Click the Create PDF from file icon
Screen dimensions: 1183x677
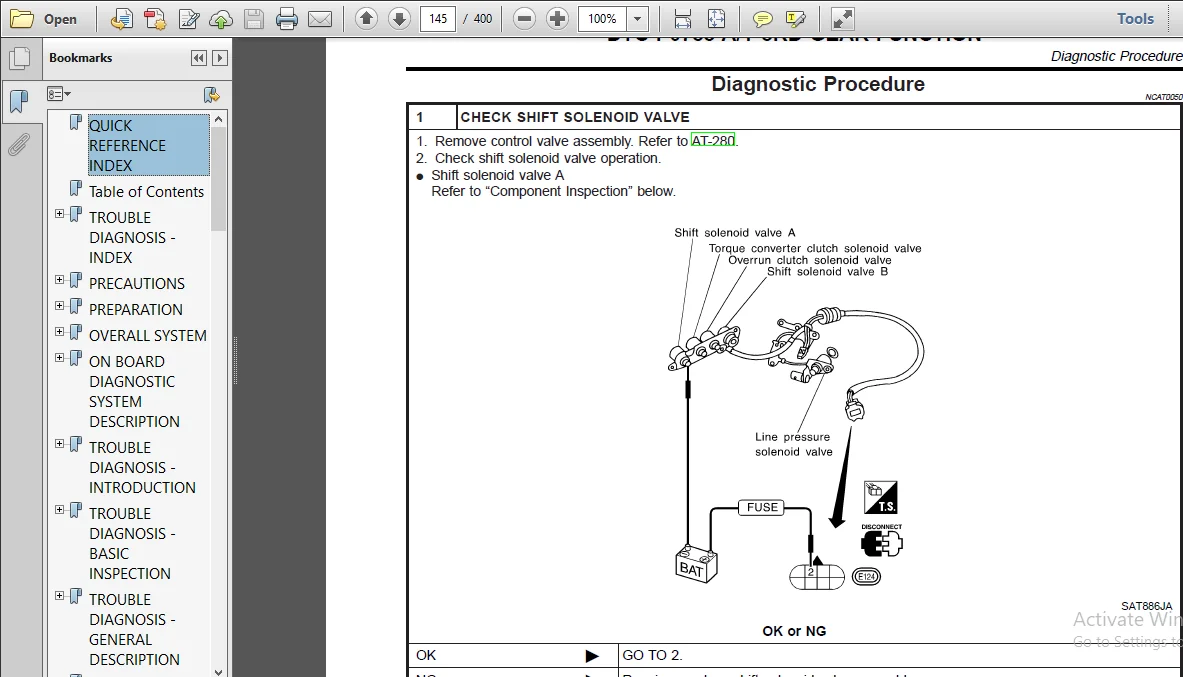tap(121, 19)
